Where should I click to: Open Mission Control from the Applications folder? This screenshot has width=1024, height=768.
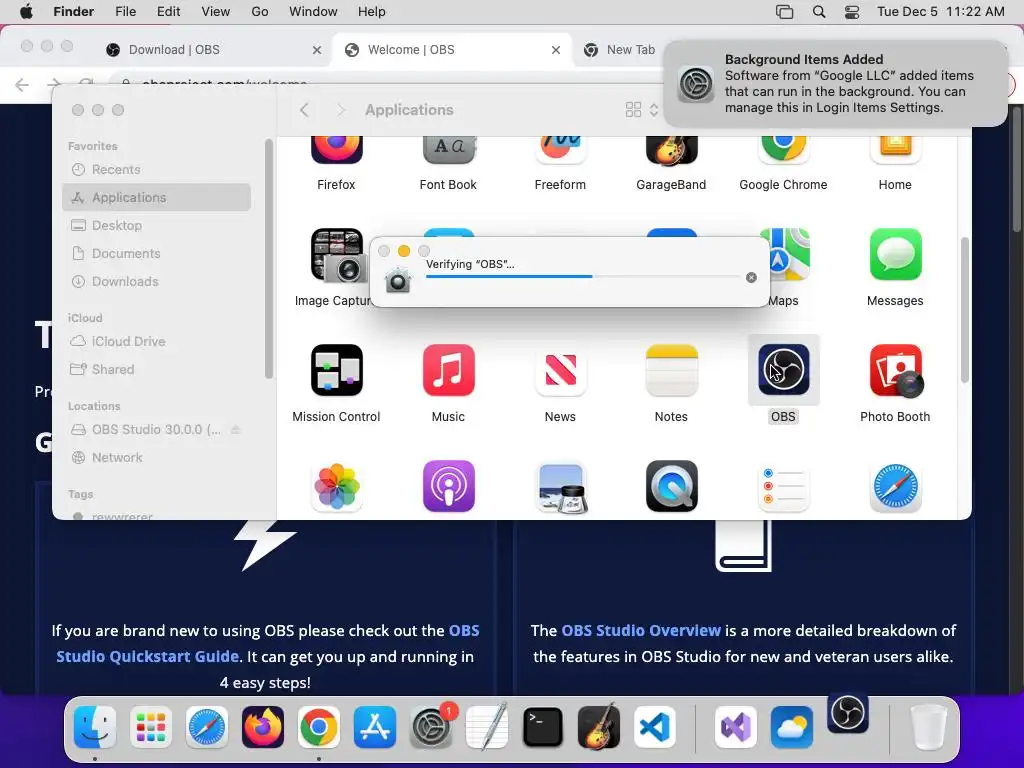[336, 370]
